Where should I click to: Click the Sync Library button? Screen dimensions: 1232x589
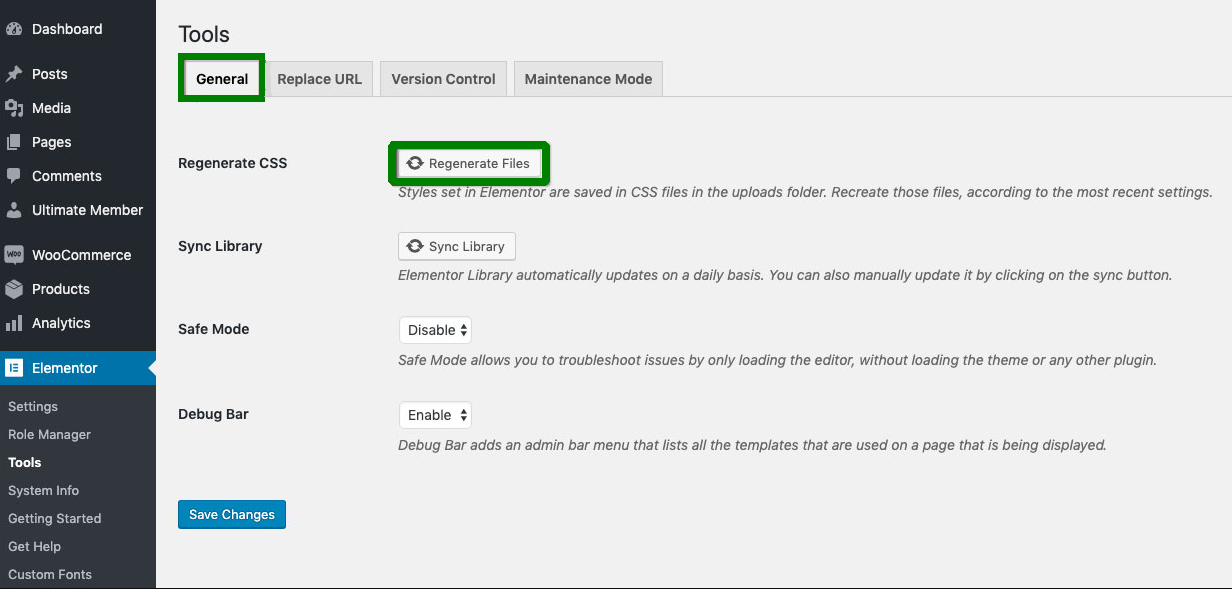coord(457,246)
